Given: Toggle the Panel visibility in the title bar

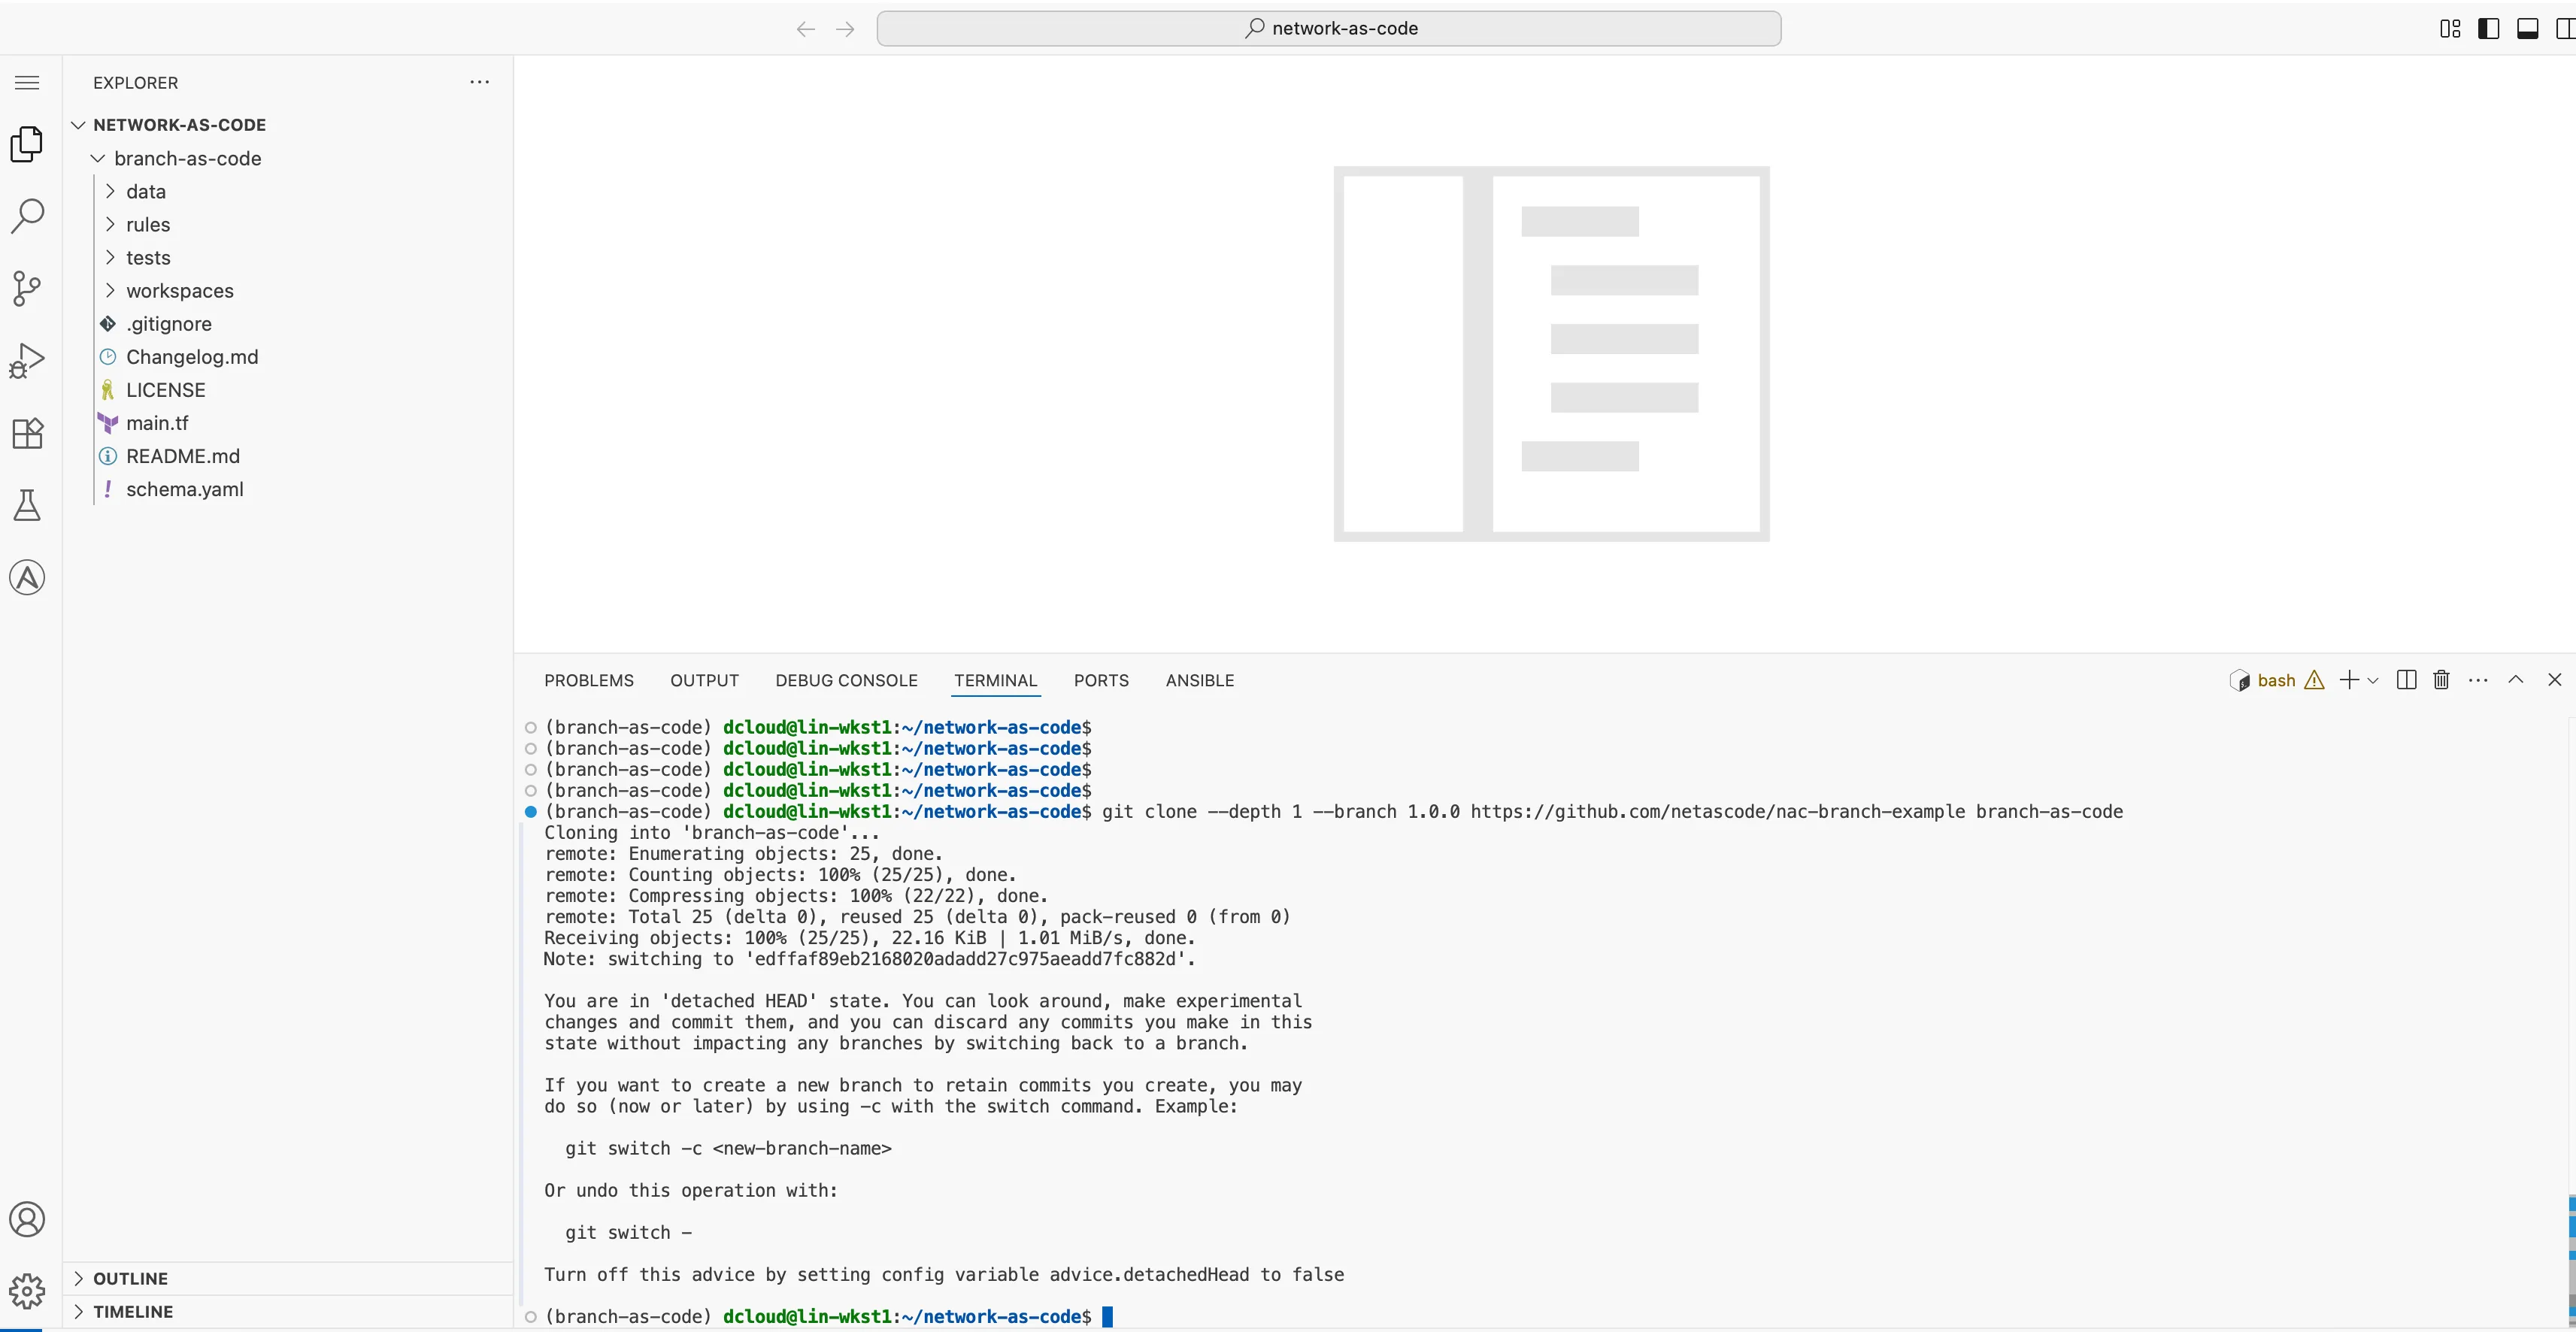Looking at the screenshot, I should point(2528,28).
